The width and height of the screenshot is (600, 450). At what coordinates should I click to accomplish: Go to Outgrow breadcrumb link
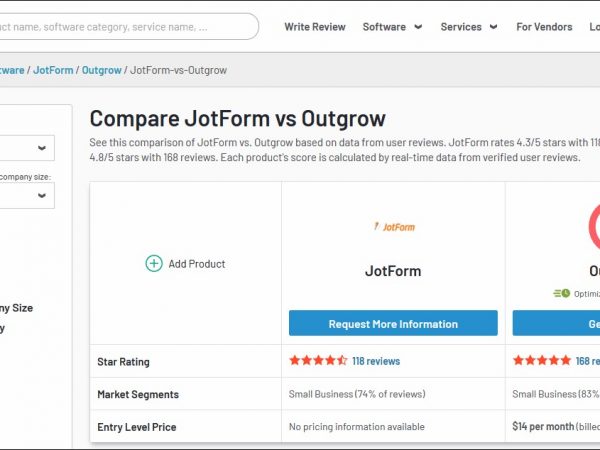102,71
